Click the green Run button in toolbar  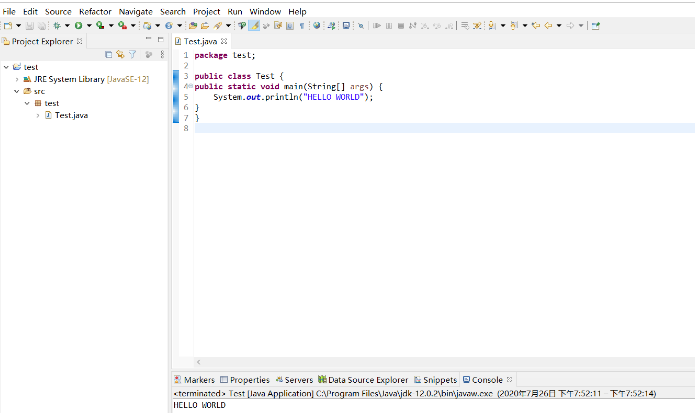[78, 26]
